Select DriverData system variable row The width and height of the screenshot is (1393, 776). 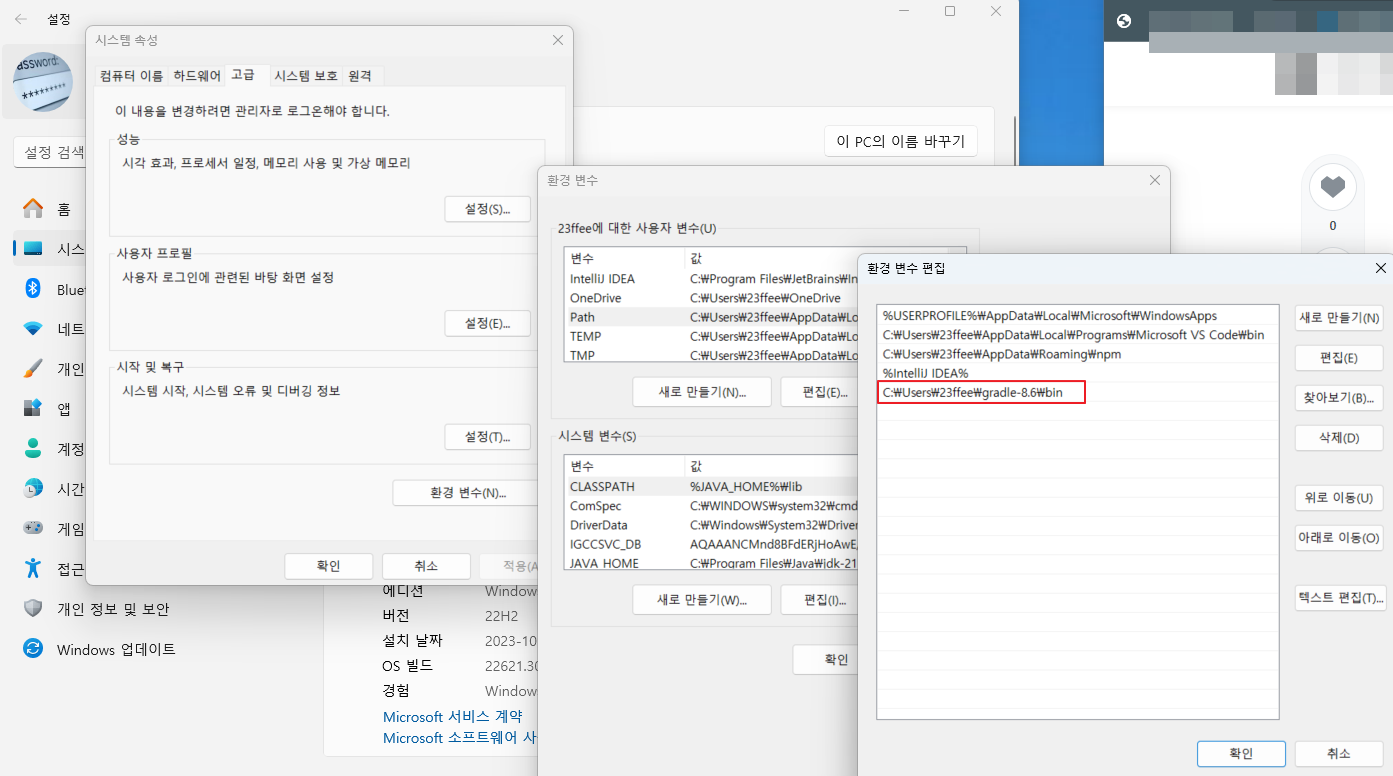pyautogui.click(x=711, y=525)
